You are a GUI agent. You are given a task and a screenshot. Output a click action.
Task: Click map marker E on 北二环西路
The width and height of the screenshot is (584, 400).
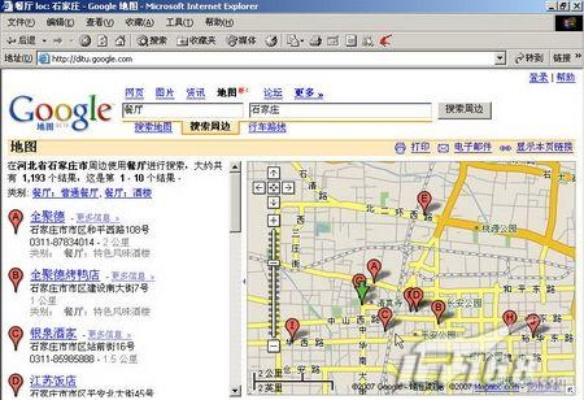[x=425, y=201]
